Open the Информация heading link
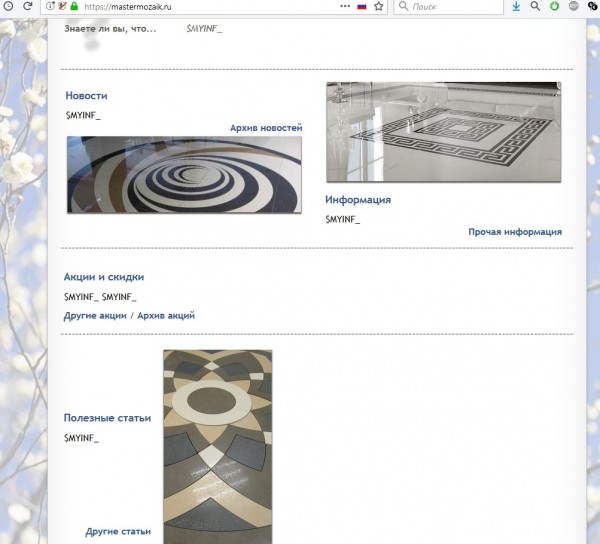 pos(358,200)
